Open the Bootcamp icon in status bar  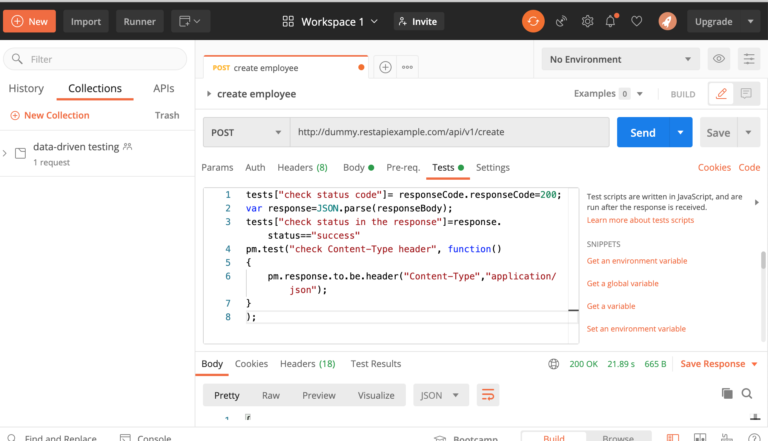click(440, 438)
